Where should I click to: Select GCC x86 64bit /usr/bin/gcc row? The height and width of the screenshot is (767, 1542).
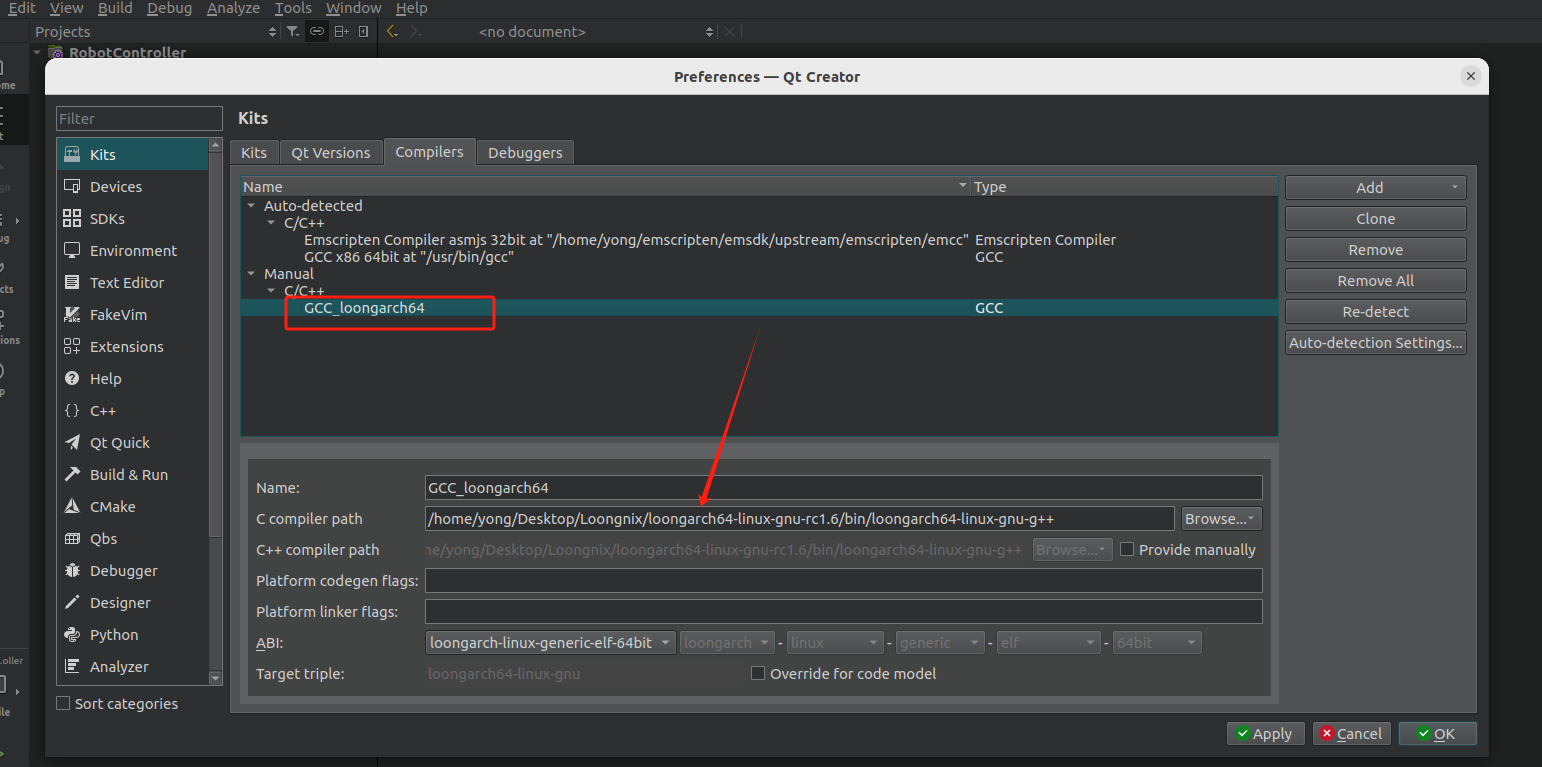point(759,257)
